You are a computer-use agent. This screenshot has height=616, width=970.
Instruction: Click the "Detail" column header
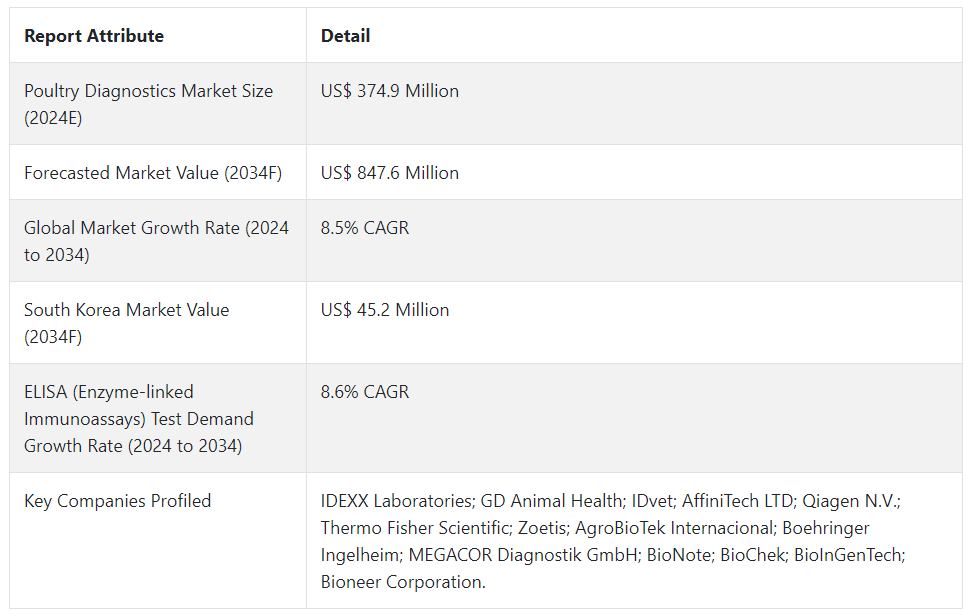pyautogui.click(x=345, y=36)
